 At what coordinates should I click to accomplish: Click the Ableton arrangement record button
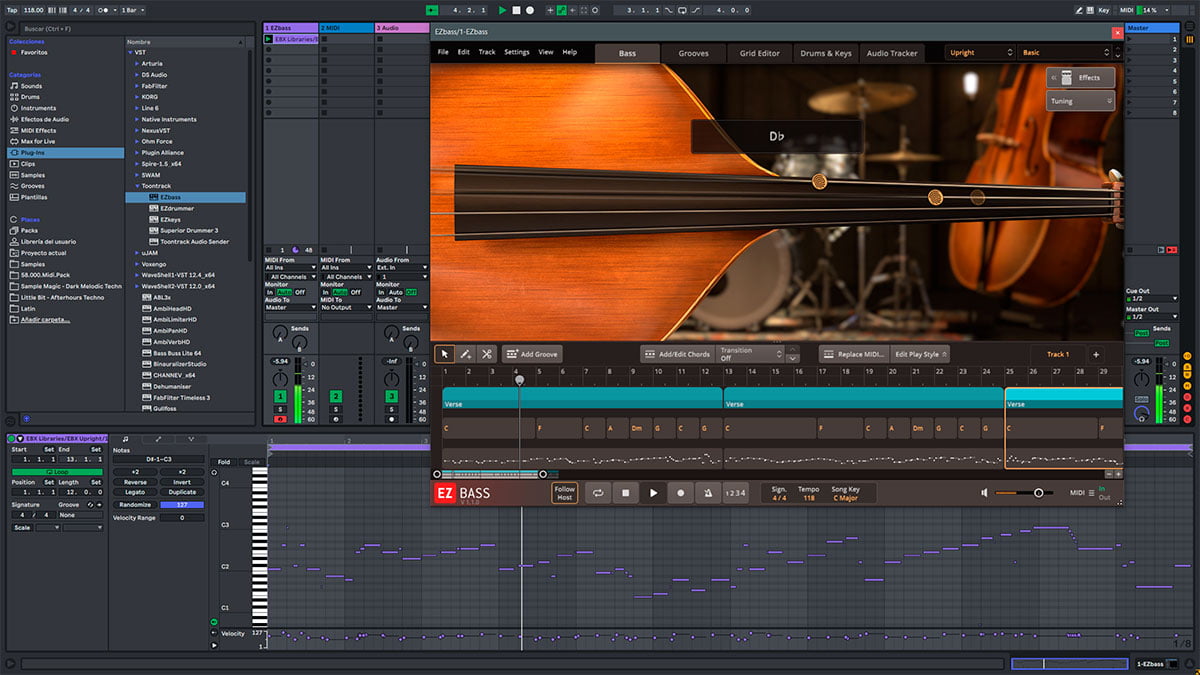[x=529, y=10]
